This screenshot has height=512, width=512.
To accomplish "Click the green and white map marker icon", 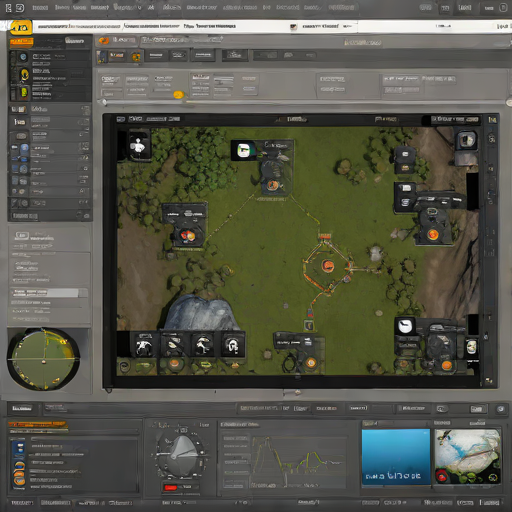I will [244, 150].
